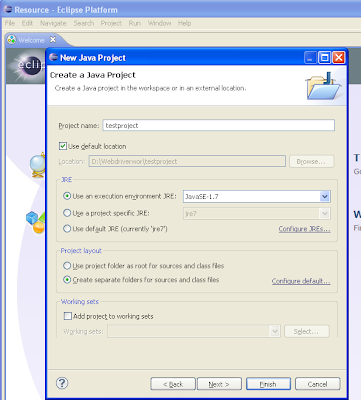This screenshot has height=400, width=361.
Task: Open the Run menu
Action: 135,23
